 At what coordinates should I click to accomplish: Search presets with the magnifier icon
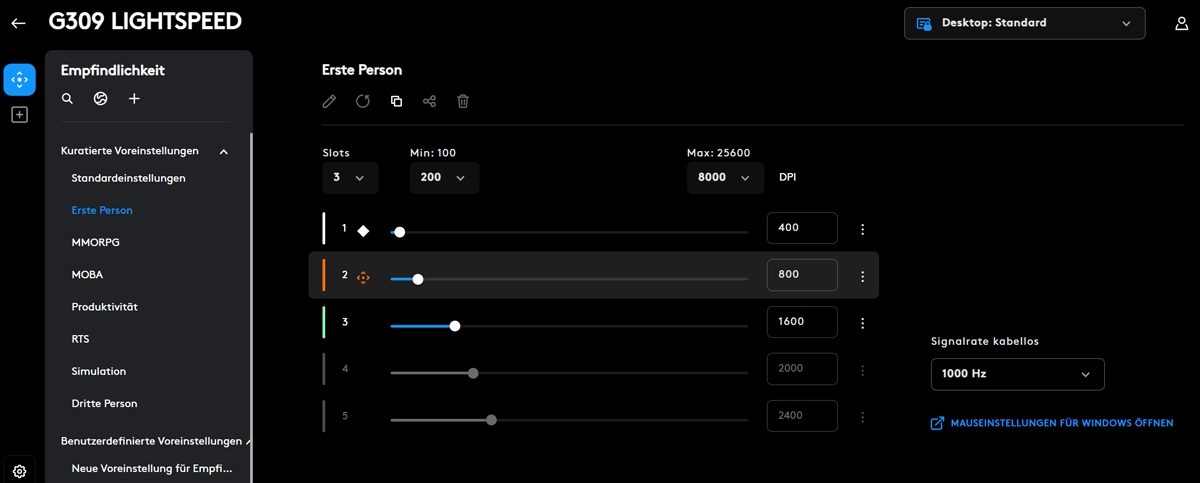coord(67,99)
